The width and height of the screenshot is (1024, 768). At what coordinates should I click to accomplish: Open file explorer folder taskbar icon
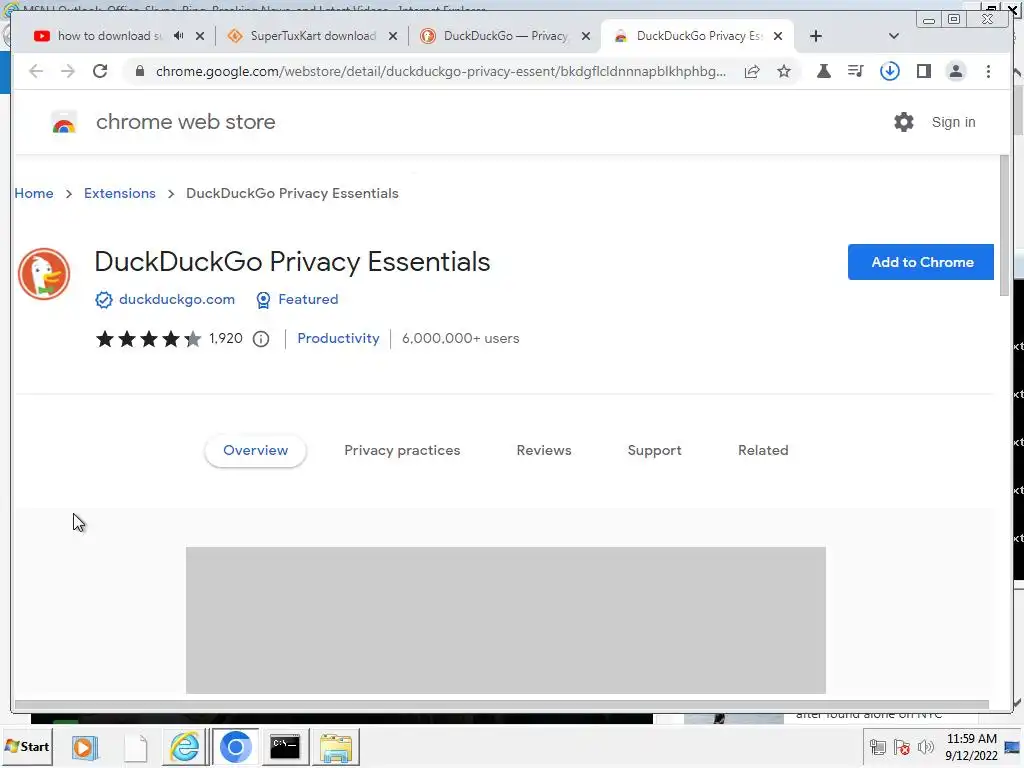[336, 747]
